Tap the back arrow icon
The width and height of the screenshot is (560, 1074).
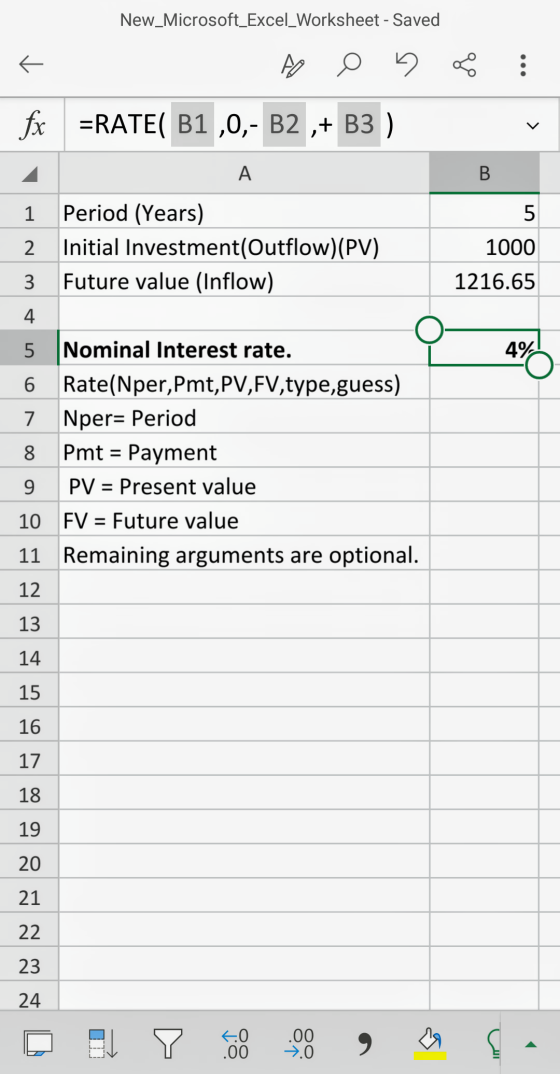pos(31,65)
